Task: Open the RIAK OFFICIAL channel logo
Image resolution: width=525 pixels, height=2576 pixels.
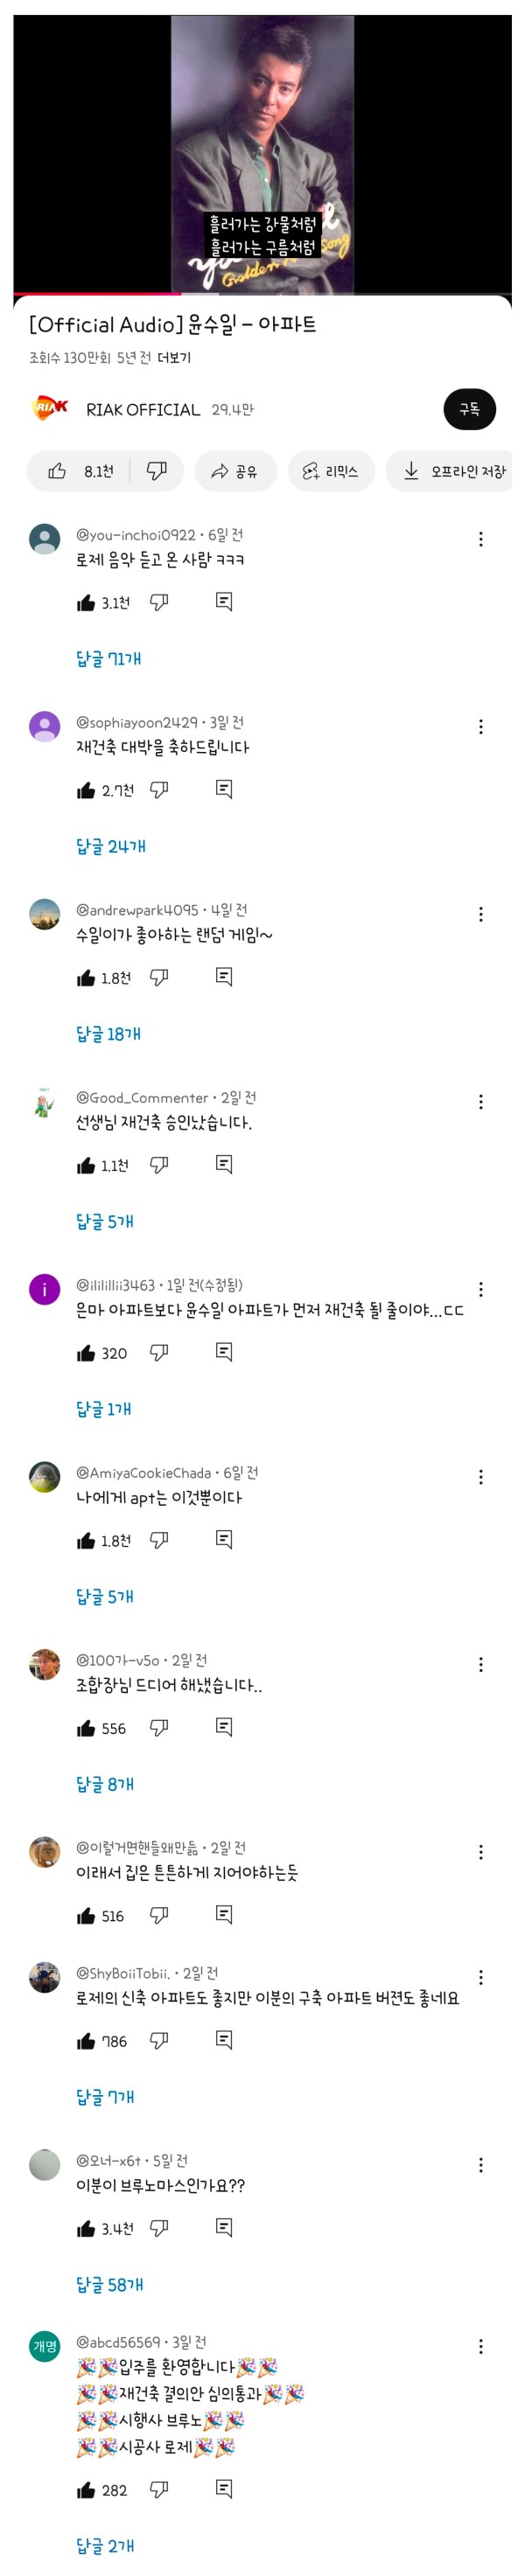Action: tap(51, 408)
